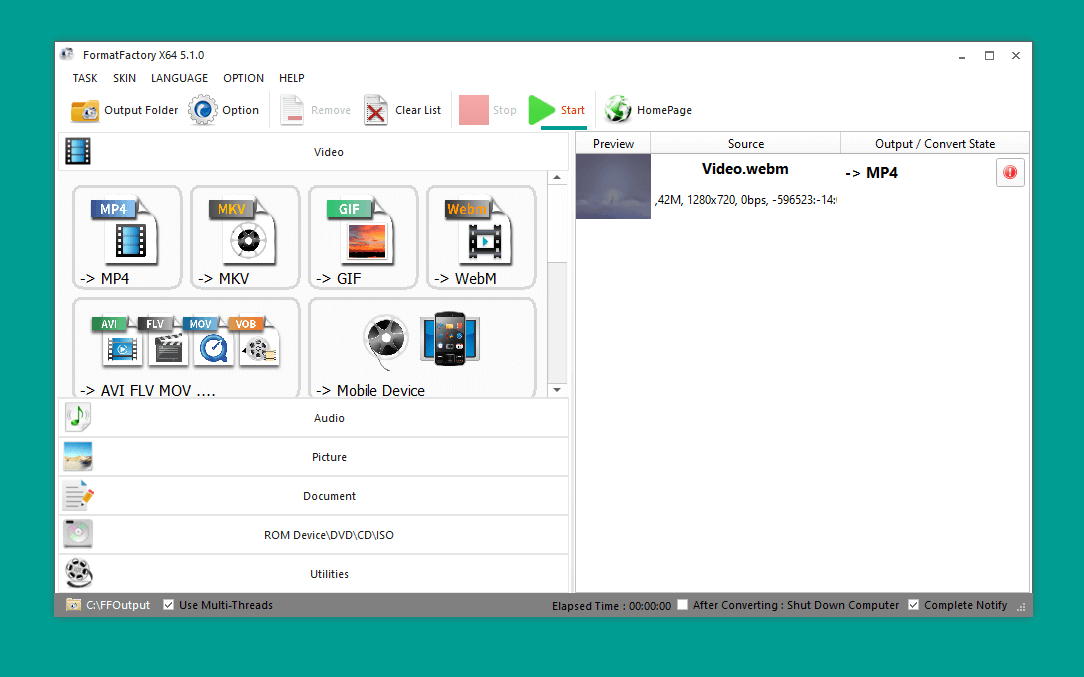This screenshot has height=677, width=1084.
Task: Choose the -> Mobile Device conversion
Action: (x=422, y=348)
